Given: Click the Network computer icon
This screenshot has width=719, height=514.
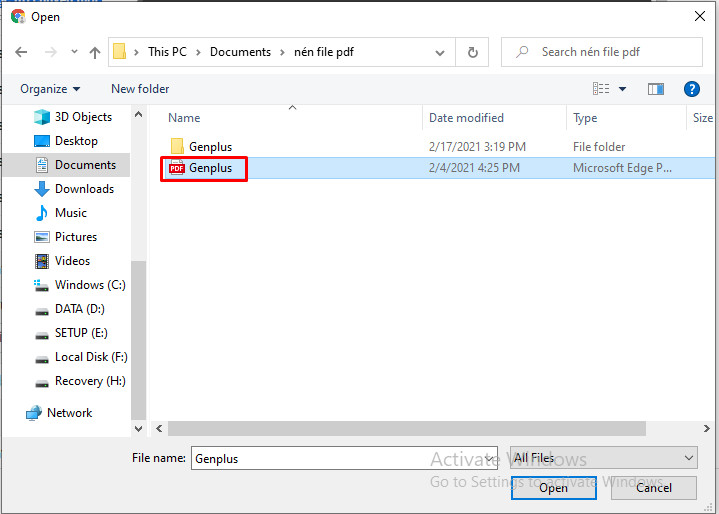Looking at the screenshot, I should pyautogui.click(x=33, y=413).
